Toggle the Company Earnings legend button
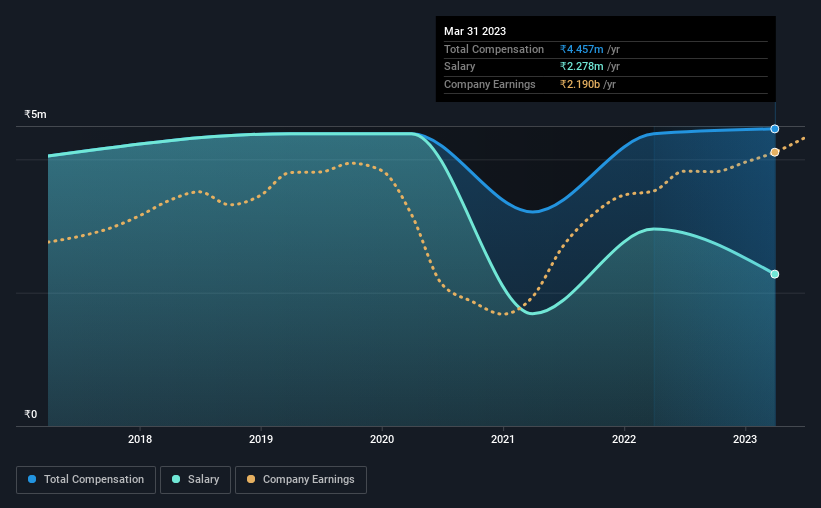This screenshot has width=821, height=508. pyautogui.click(x=301, y=480)
